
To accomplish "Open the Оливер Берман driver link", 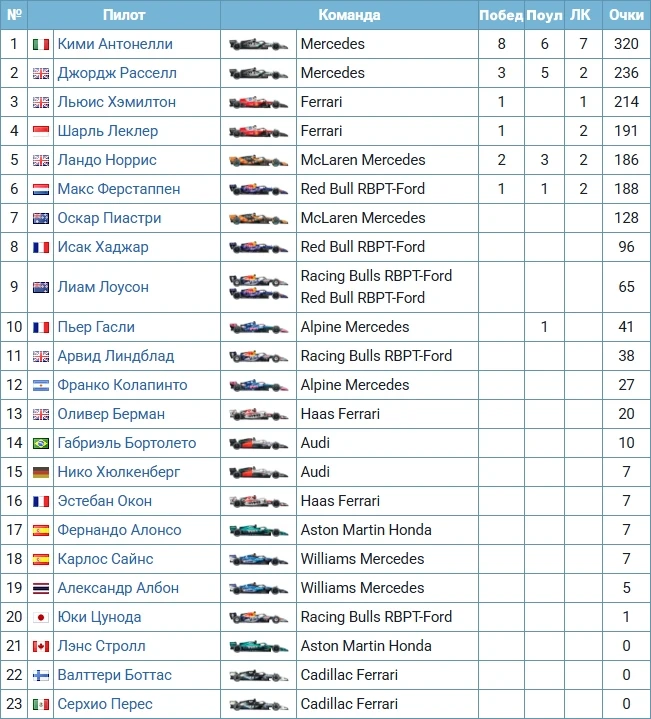I will 111,414.
